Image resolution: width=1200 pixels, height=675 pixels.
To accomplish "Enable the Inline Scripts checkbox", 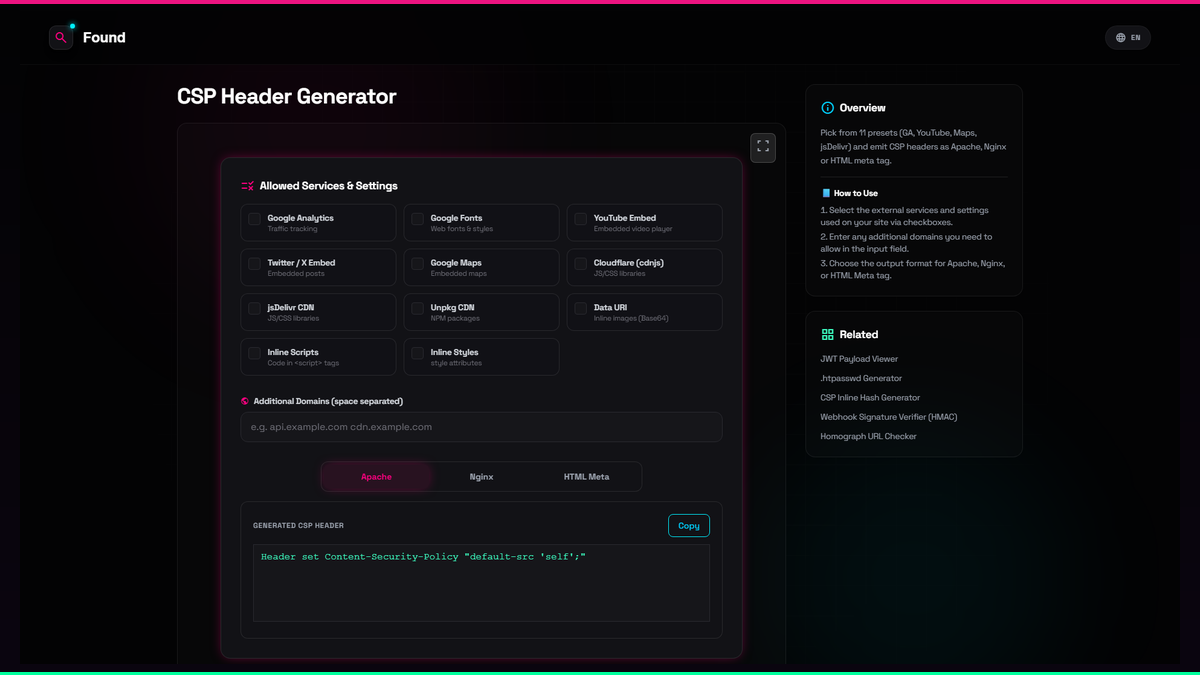I will coord(255,353).
